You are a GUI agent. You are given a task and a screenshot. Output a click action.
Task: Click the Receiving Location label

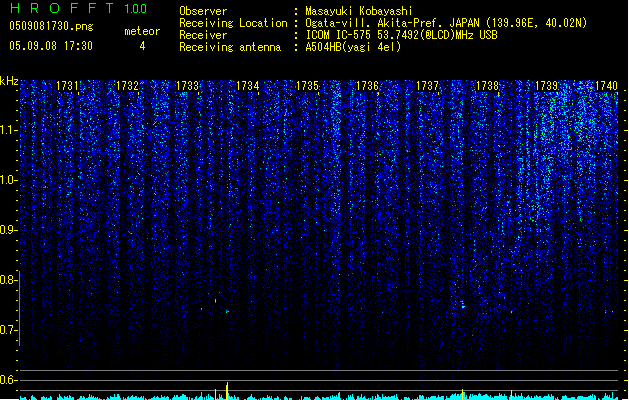(x=233, y=23)
